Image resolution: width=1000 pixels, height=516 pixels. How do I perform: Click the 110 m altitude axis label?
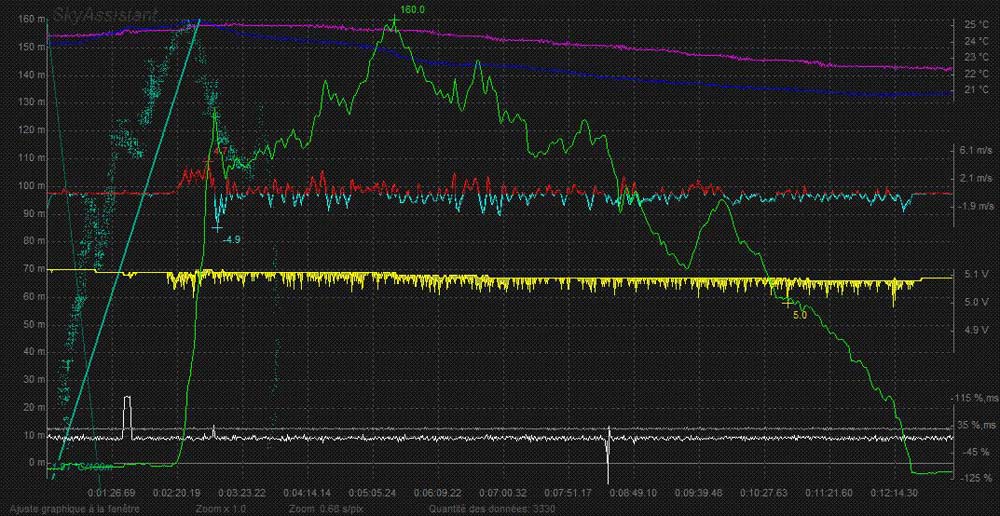tap(32, 158)
